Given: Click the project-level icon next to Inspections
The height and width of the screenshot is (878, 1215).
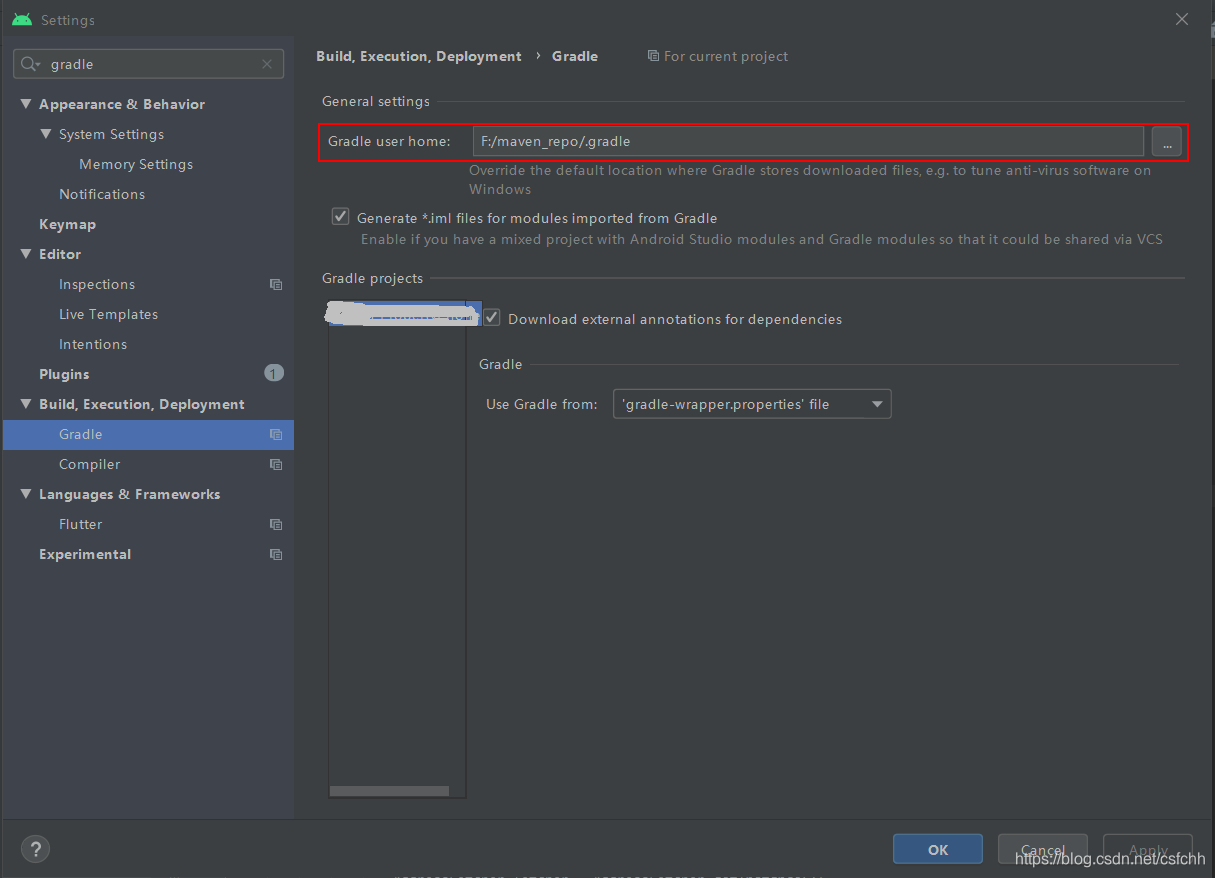Looking at the screenshot, I should click(x=276, y=284).
